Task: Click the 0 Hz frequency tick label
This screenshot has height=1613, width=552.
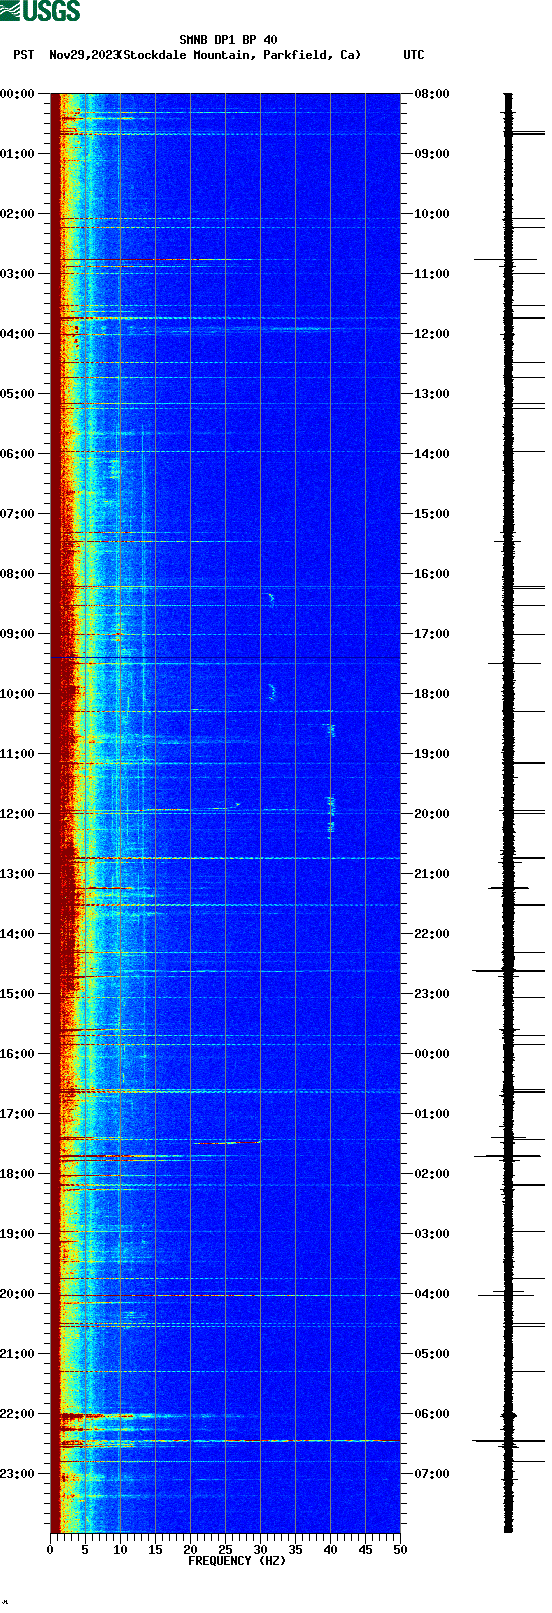Action: click(50, 1550)
